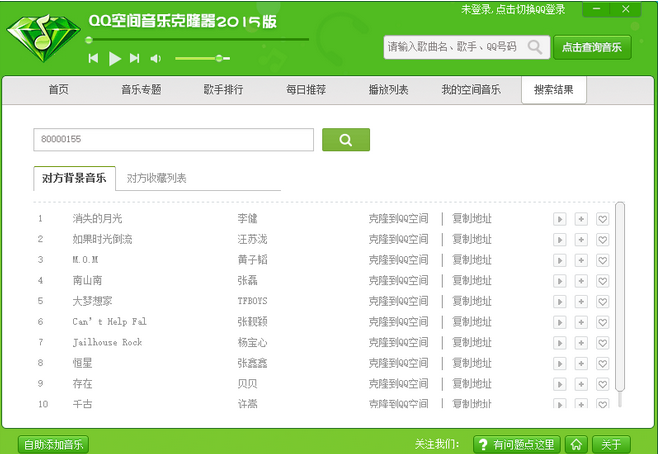
Task: Select artist name 李健
Action: pyautogui.click(x=248, y=219)
